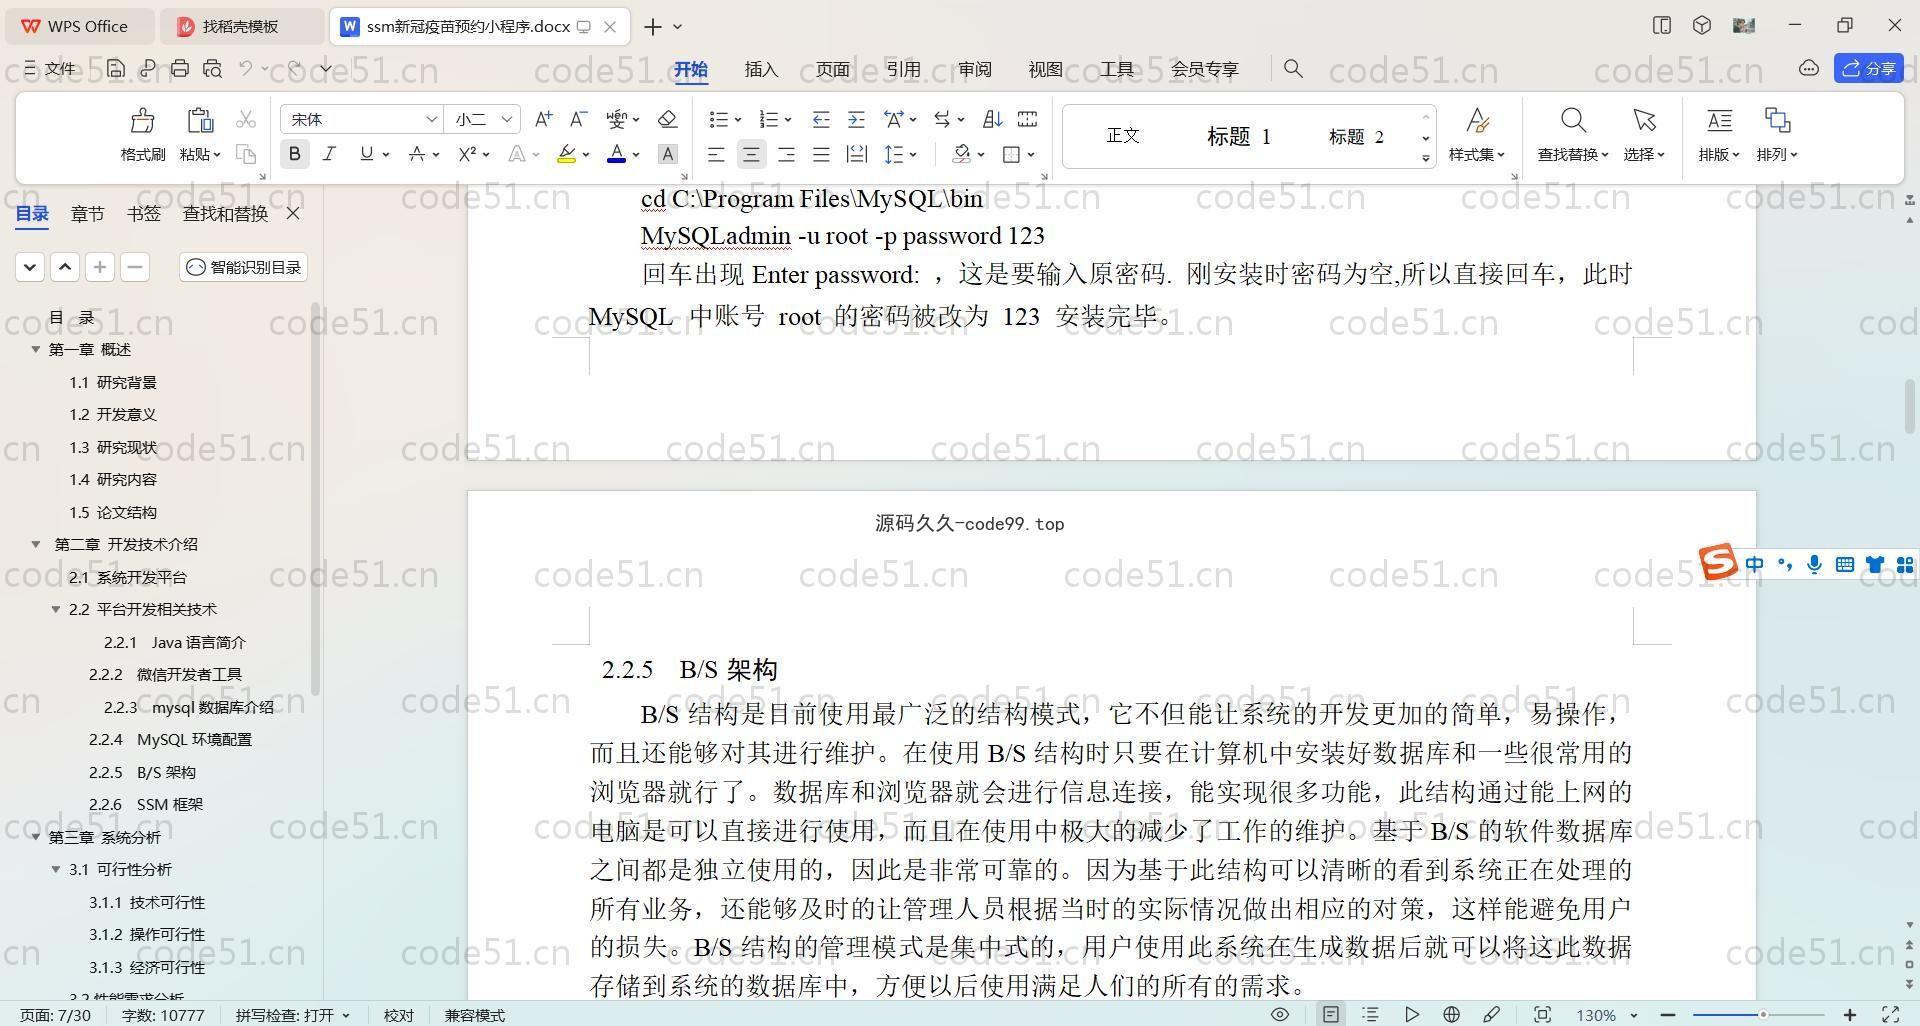1920x1026 pixels.
Task: Justify paragraph text
Action: pos(821,154)
